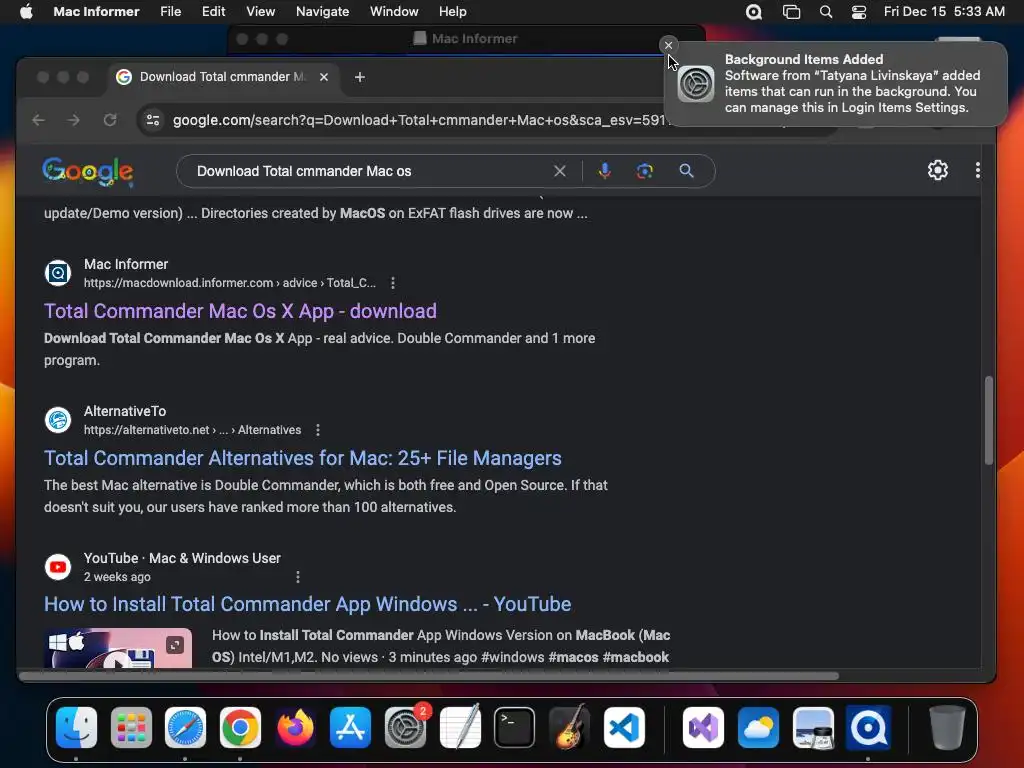Viewport: 1024px width, 768px height.
Task: Open the Edit menu
Action: pyautogui.click(x=213, y=12)
